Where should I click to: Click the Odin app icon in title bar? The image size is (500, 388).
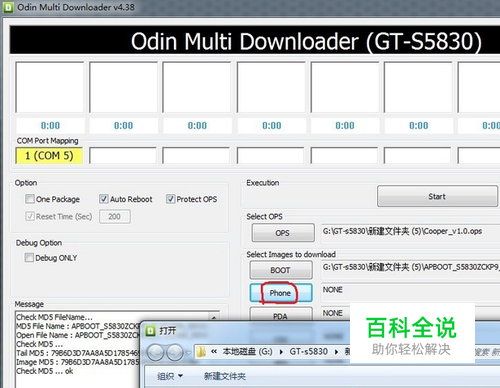8,7
